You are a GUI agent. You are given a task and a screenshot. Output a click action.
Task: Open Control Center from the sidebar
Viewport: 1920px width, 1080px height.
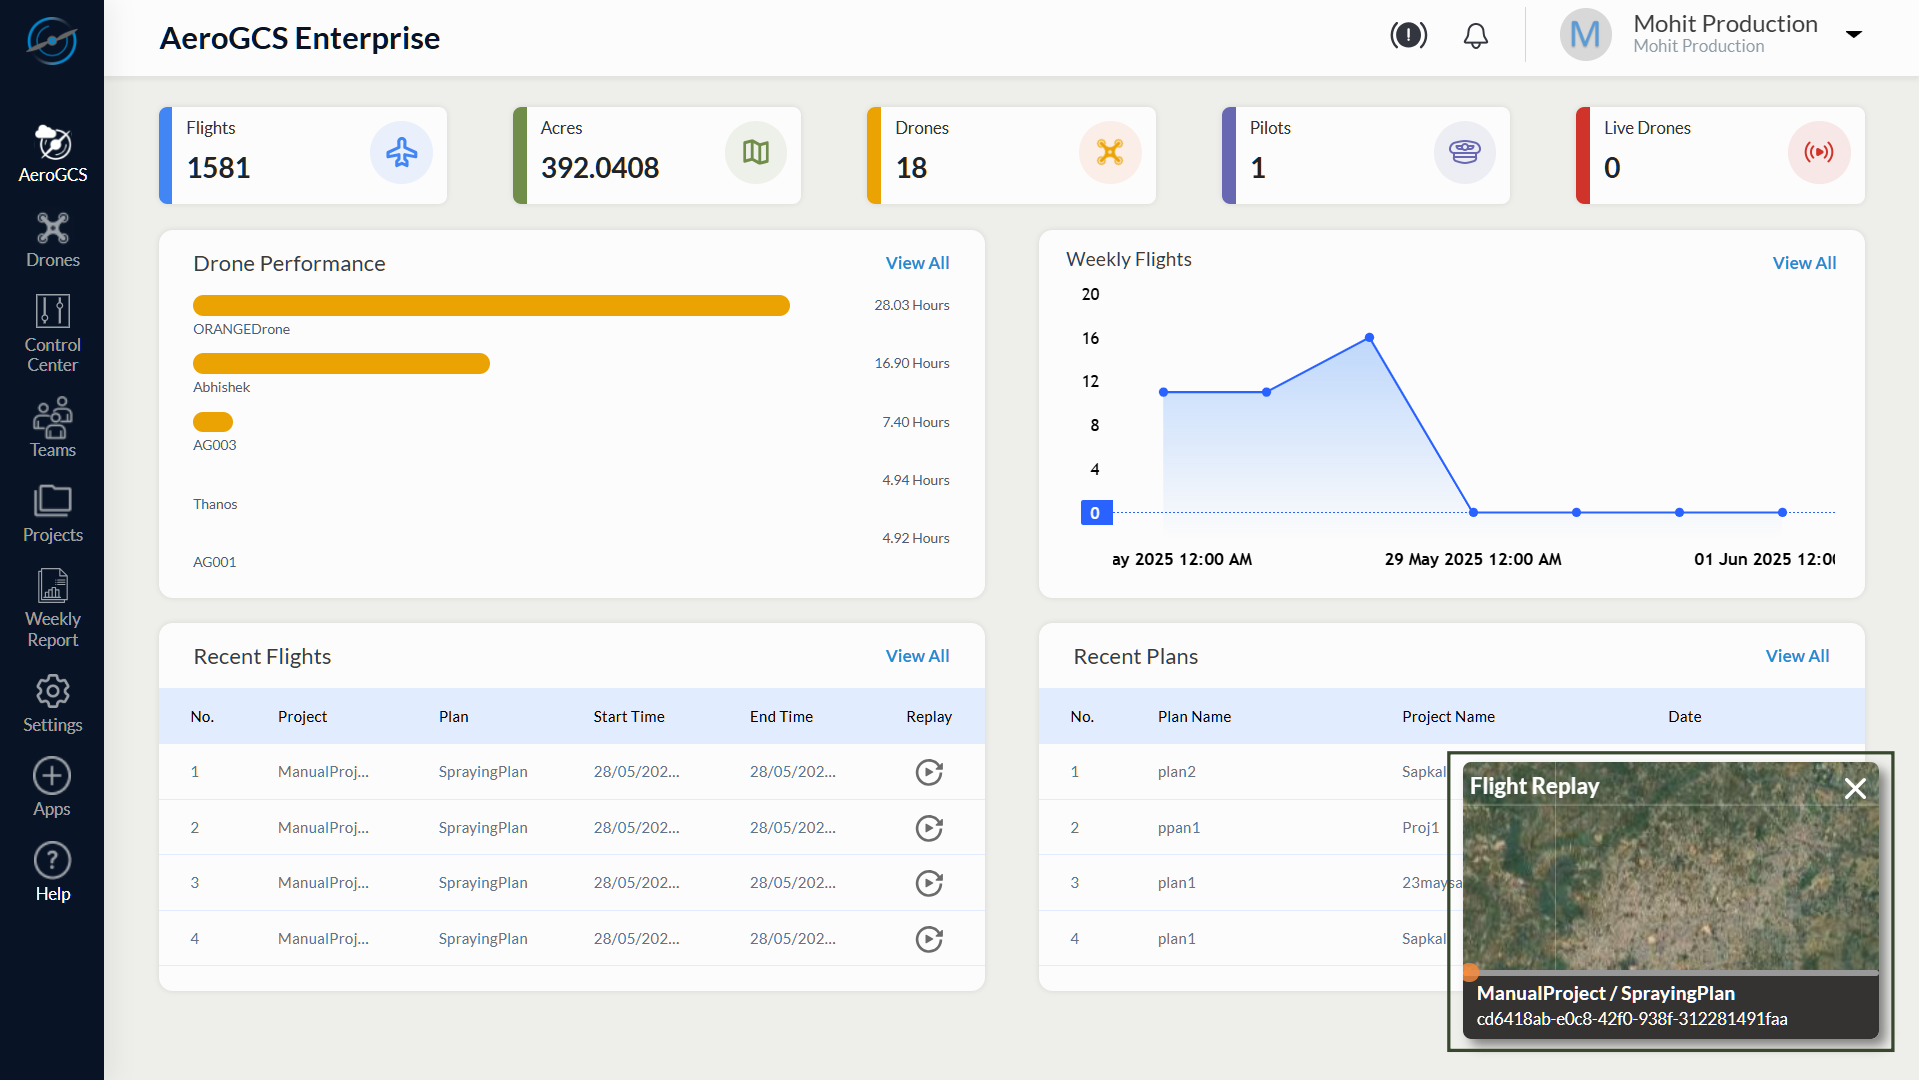click(x=52, y=334)
